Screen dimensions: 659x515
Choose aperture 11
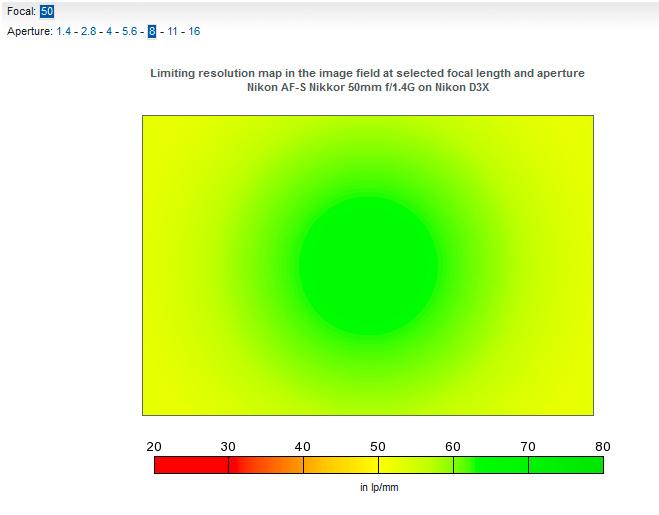pyautogui.click(x=172, y=32)
